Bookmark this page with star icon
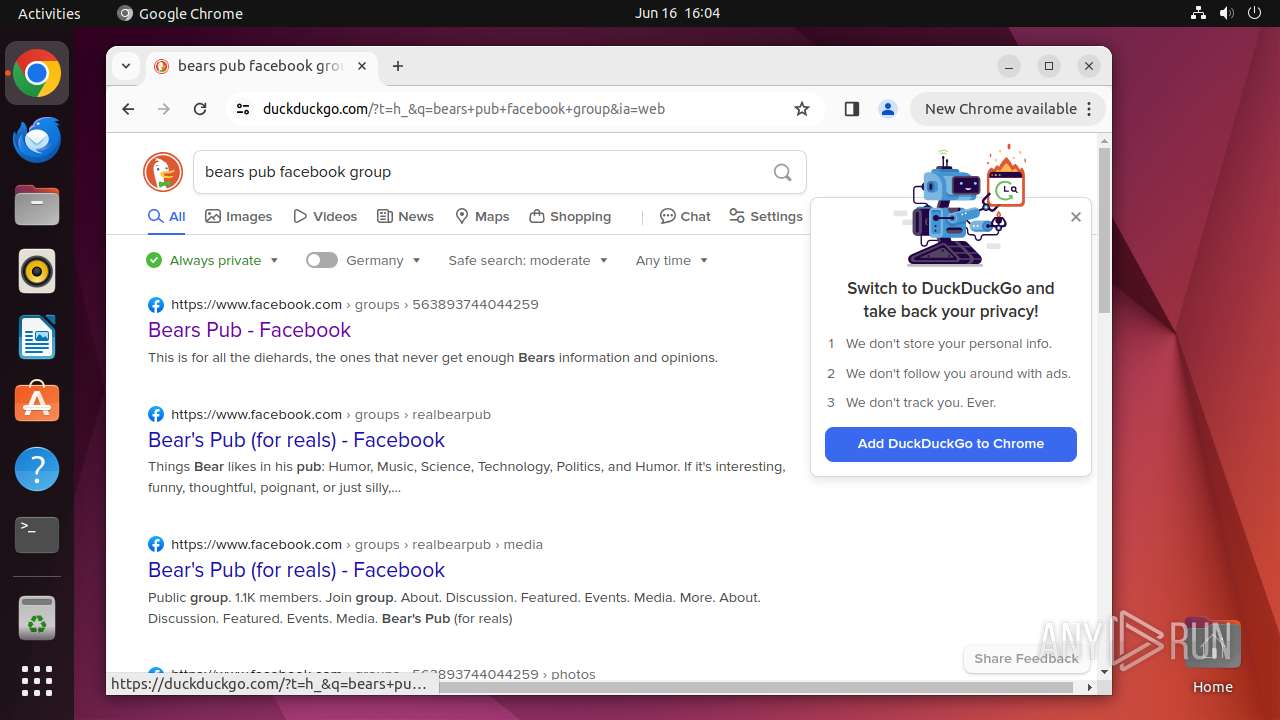 pos(802,109)
